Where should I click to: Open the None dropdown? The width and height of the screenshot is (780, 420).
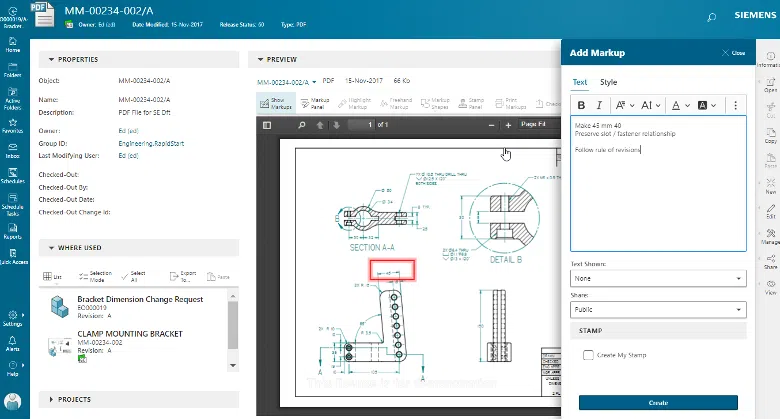(658, 279)
